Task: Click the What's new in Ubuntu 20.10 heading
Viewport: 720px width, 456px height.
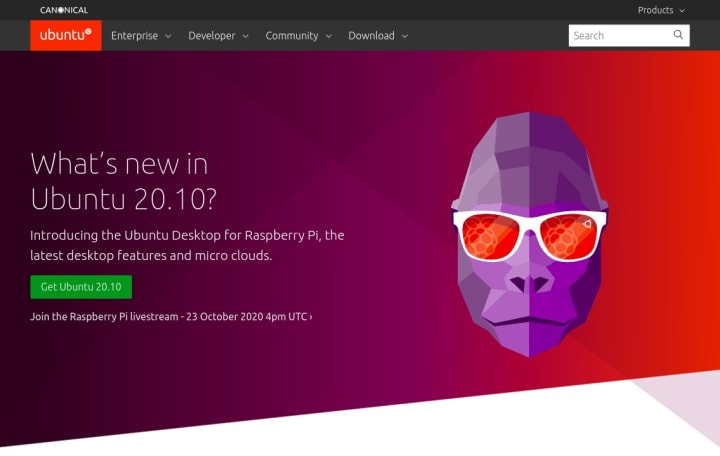Action: pyautogui.click(x=123, y=182)
